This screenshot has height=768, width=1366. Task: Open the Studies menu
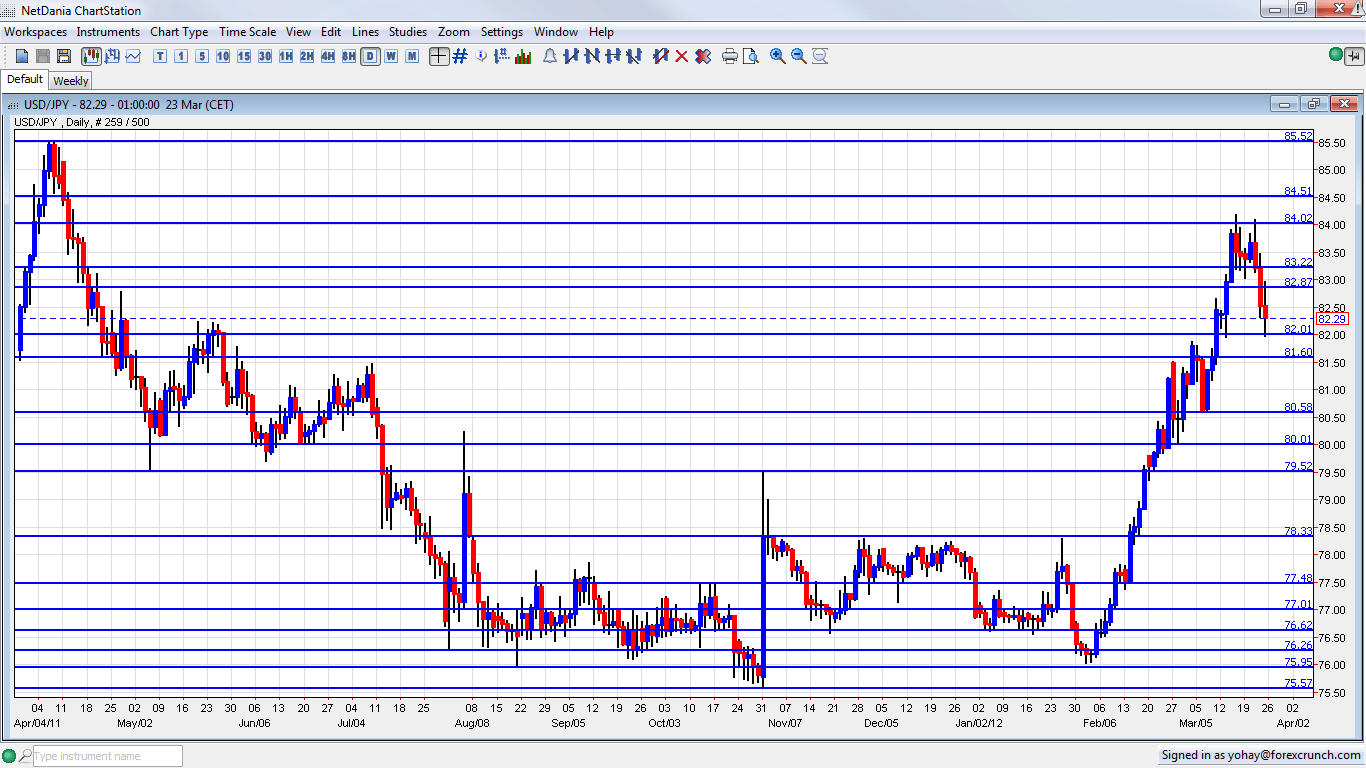click(408, 31)
